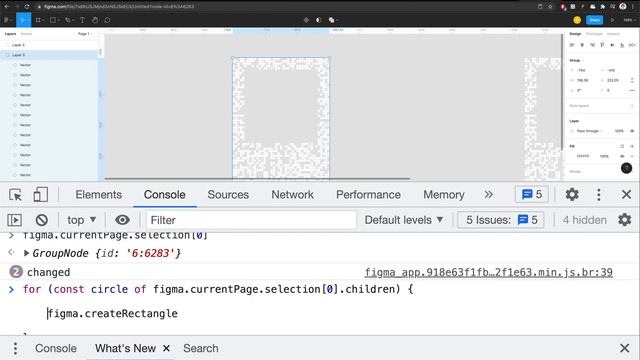Click the align horizontal centers icon
This screenshot has height=360, width=640.
point(582,45)
